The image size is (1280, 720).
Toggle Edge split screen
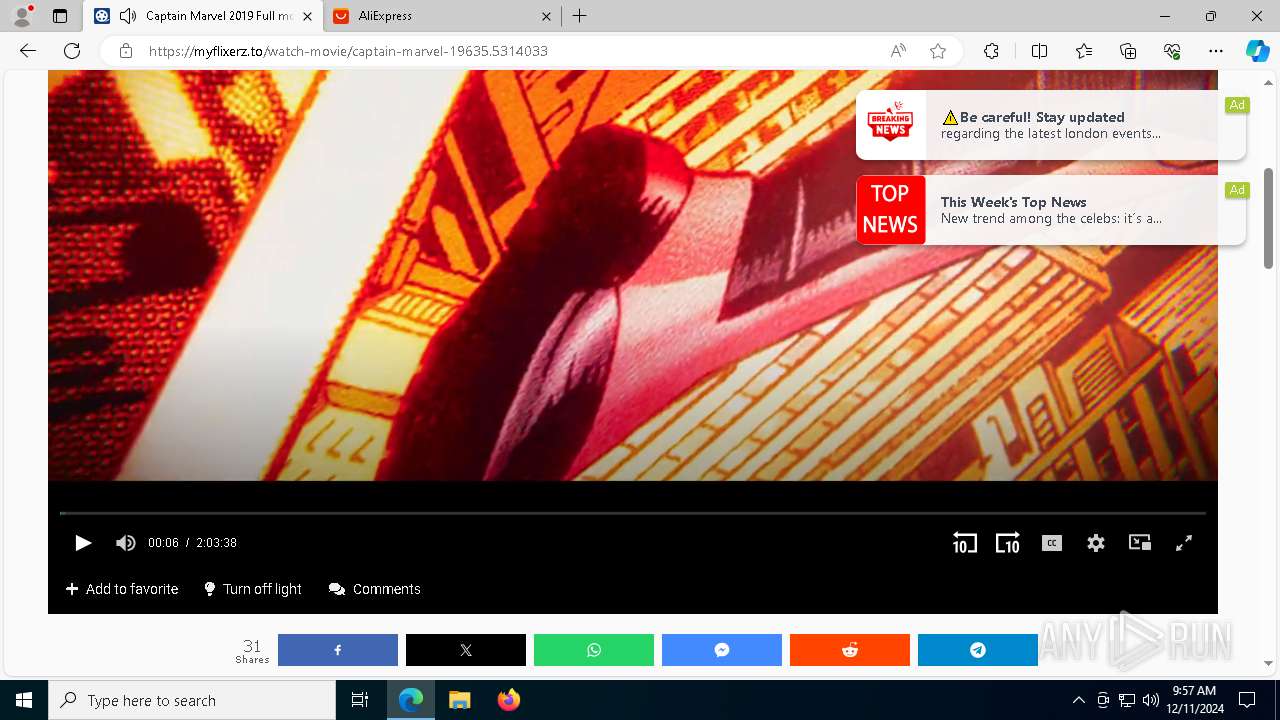(x=1039, y=51)
